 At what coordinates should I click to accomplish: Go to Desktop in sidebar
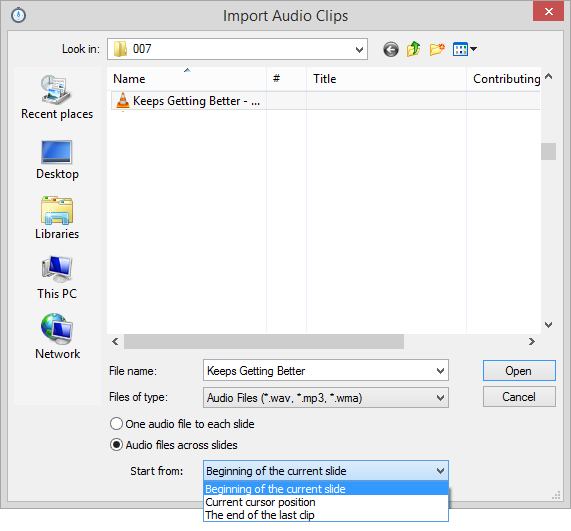(x=57, y=160)
